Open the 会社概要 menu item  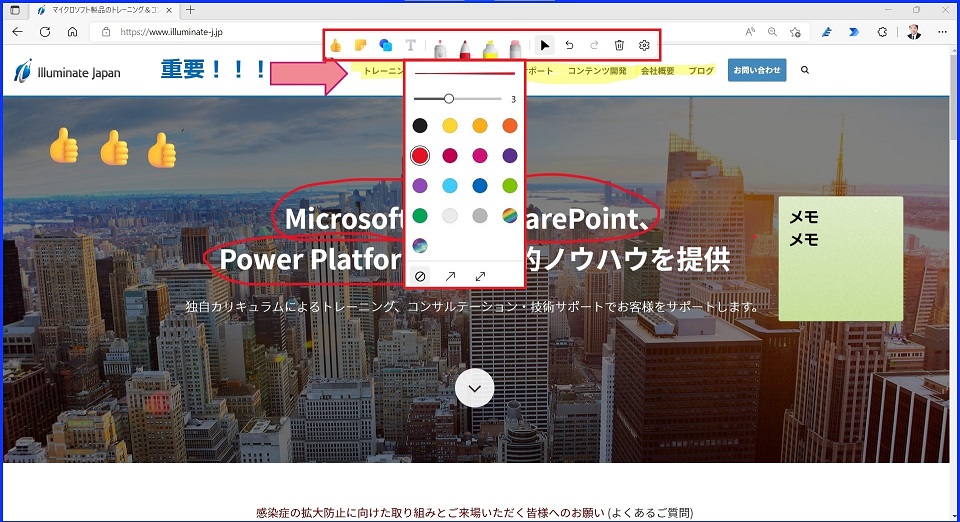click(x=658, y=71)
